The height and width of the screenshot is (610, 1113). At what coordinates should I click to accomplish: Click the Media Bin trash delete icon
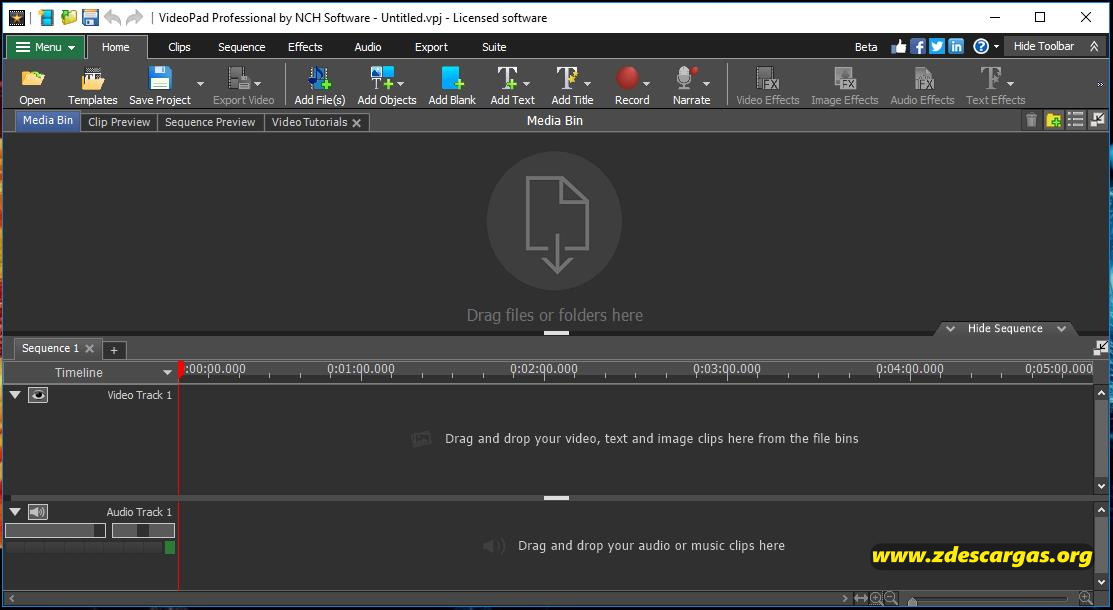point(1031,121)
